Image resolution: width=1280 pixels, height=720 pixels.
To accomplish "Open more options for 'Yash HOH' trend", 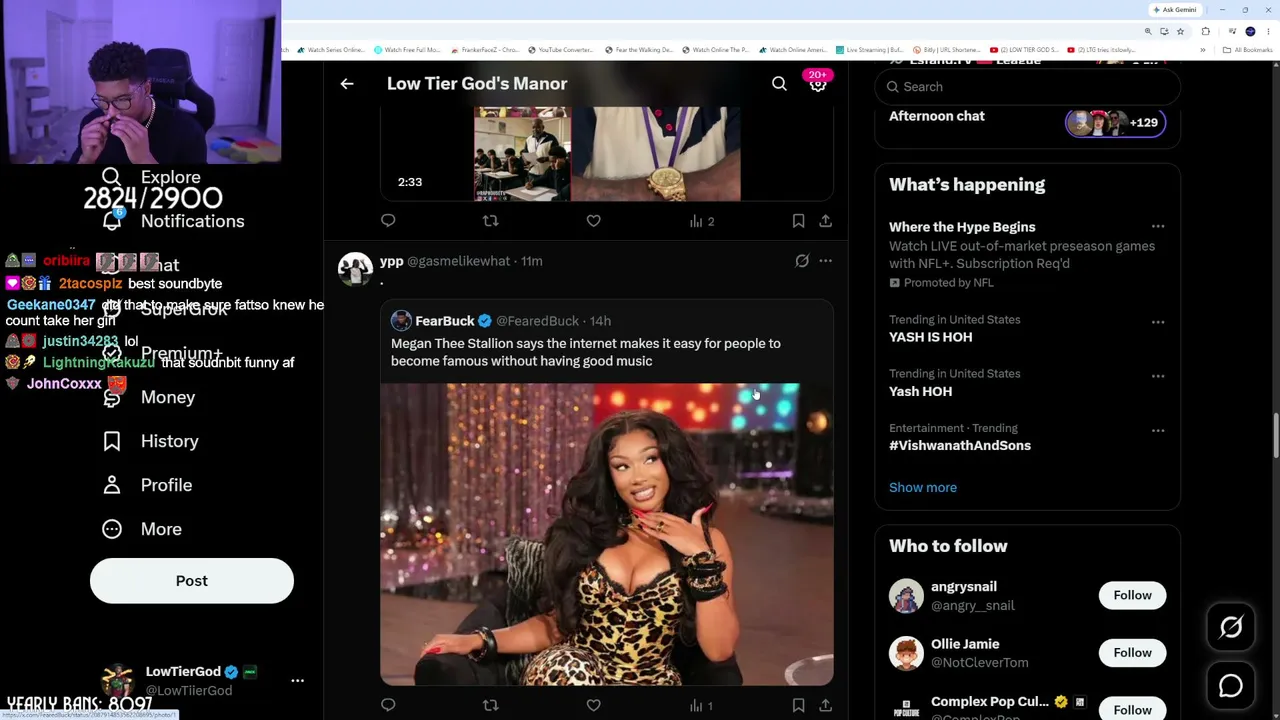I will pyautogui.click(x=1158, y=376).
